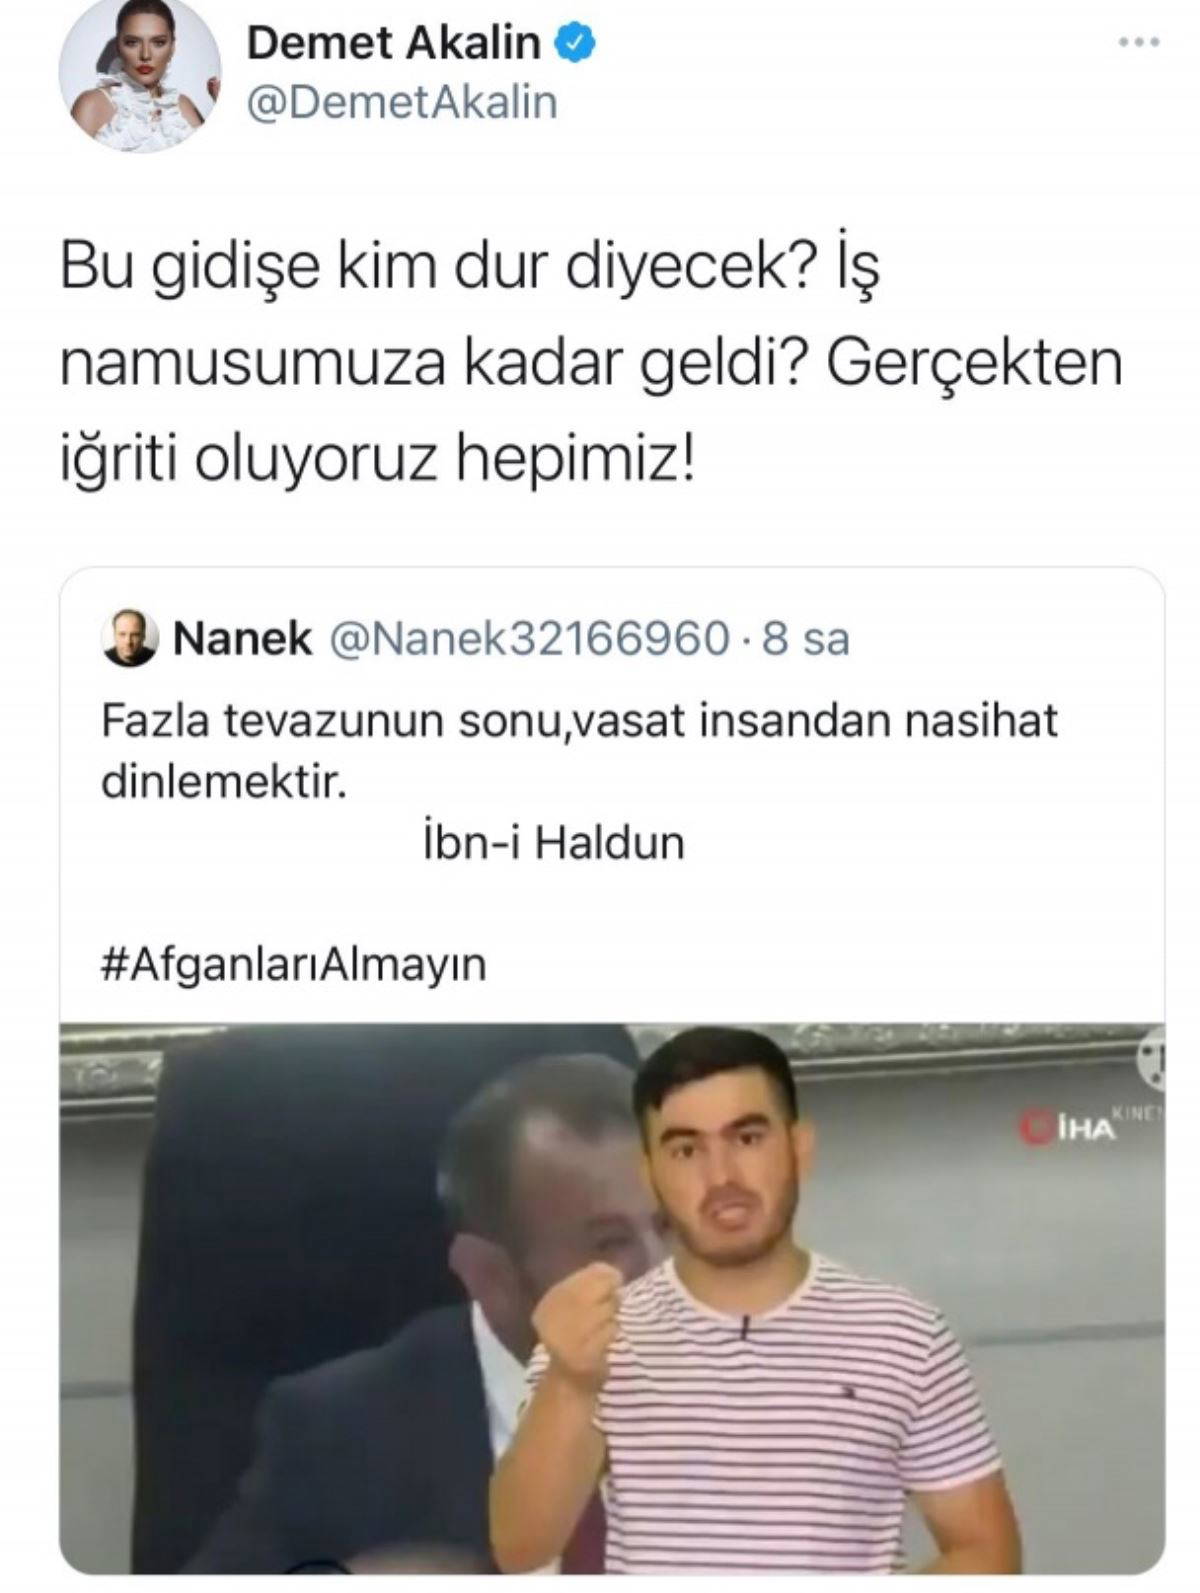Open the @DemetAkalin handle link
This screenshot has width=1200, height=1593.
(x=401, y=104)
